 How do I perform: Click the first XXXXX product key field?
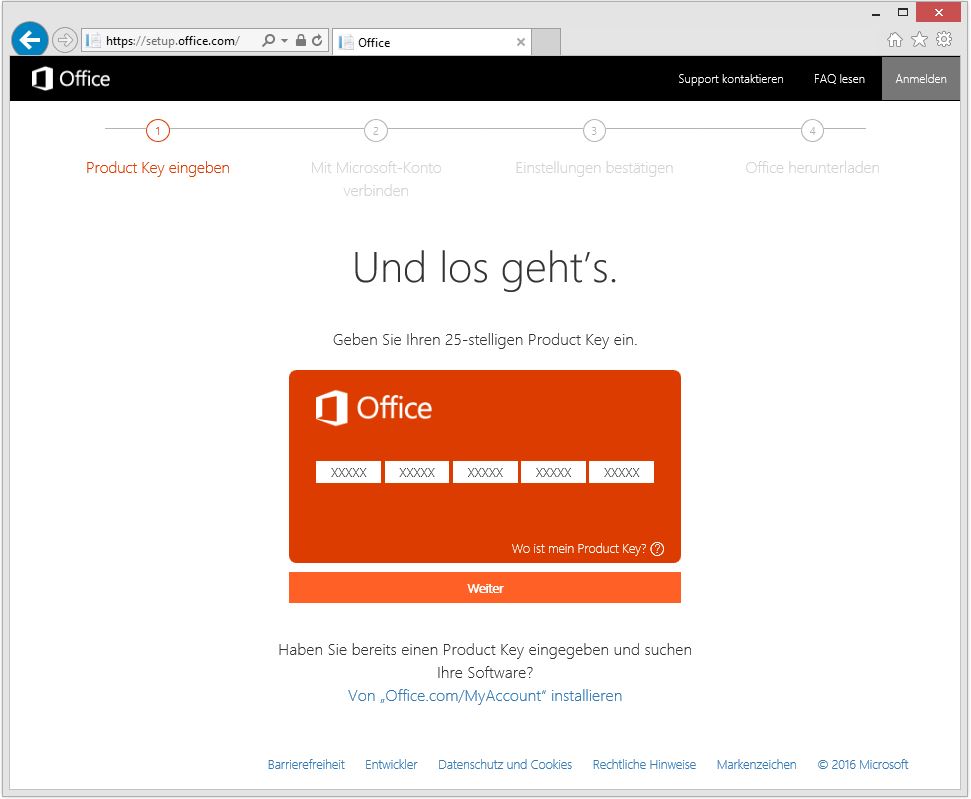pos(348,471)
